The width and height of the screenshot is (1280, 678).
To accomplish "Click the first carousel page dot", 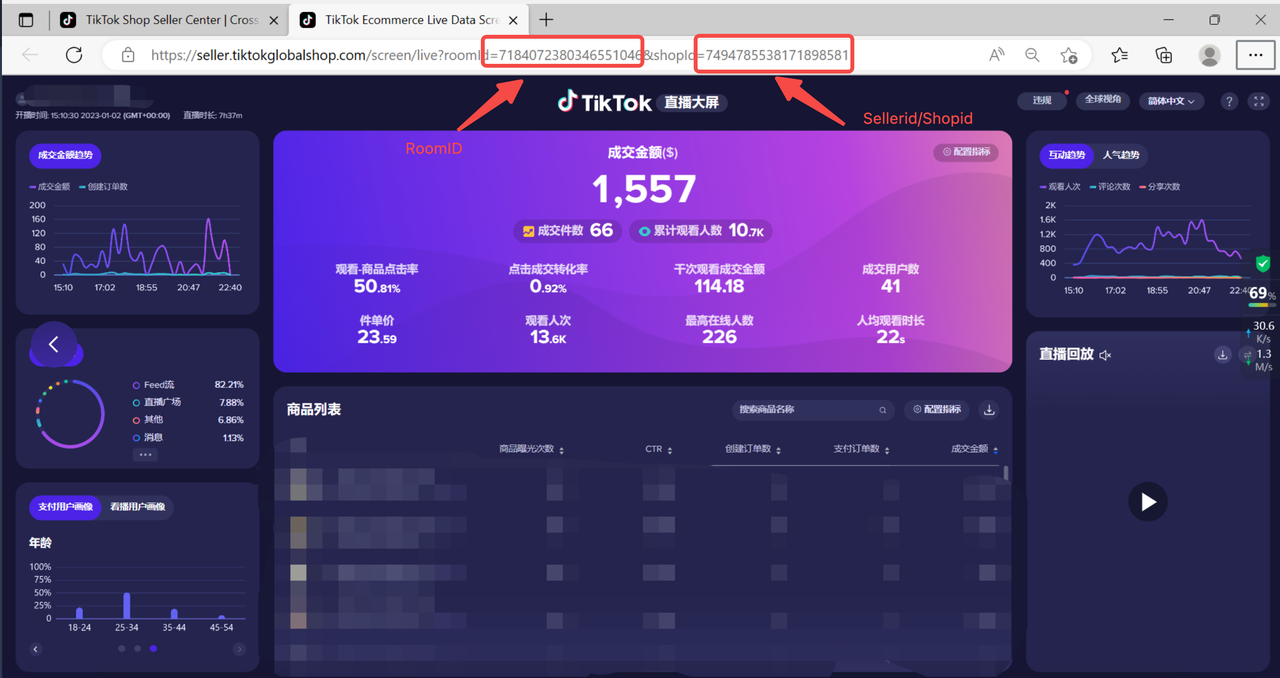I will click(122, 649).
